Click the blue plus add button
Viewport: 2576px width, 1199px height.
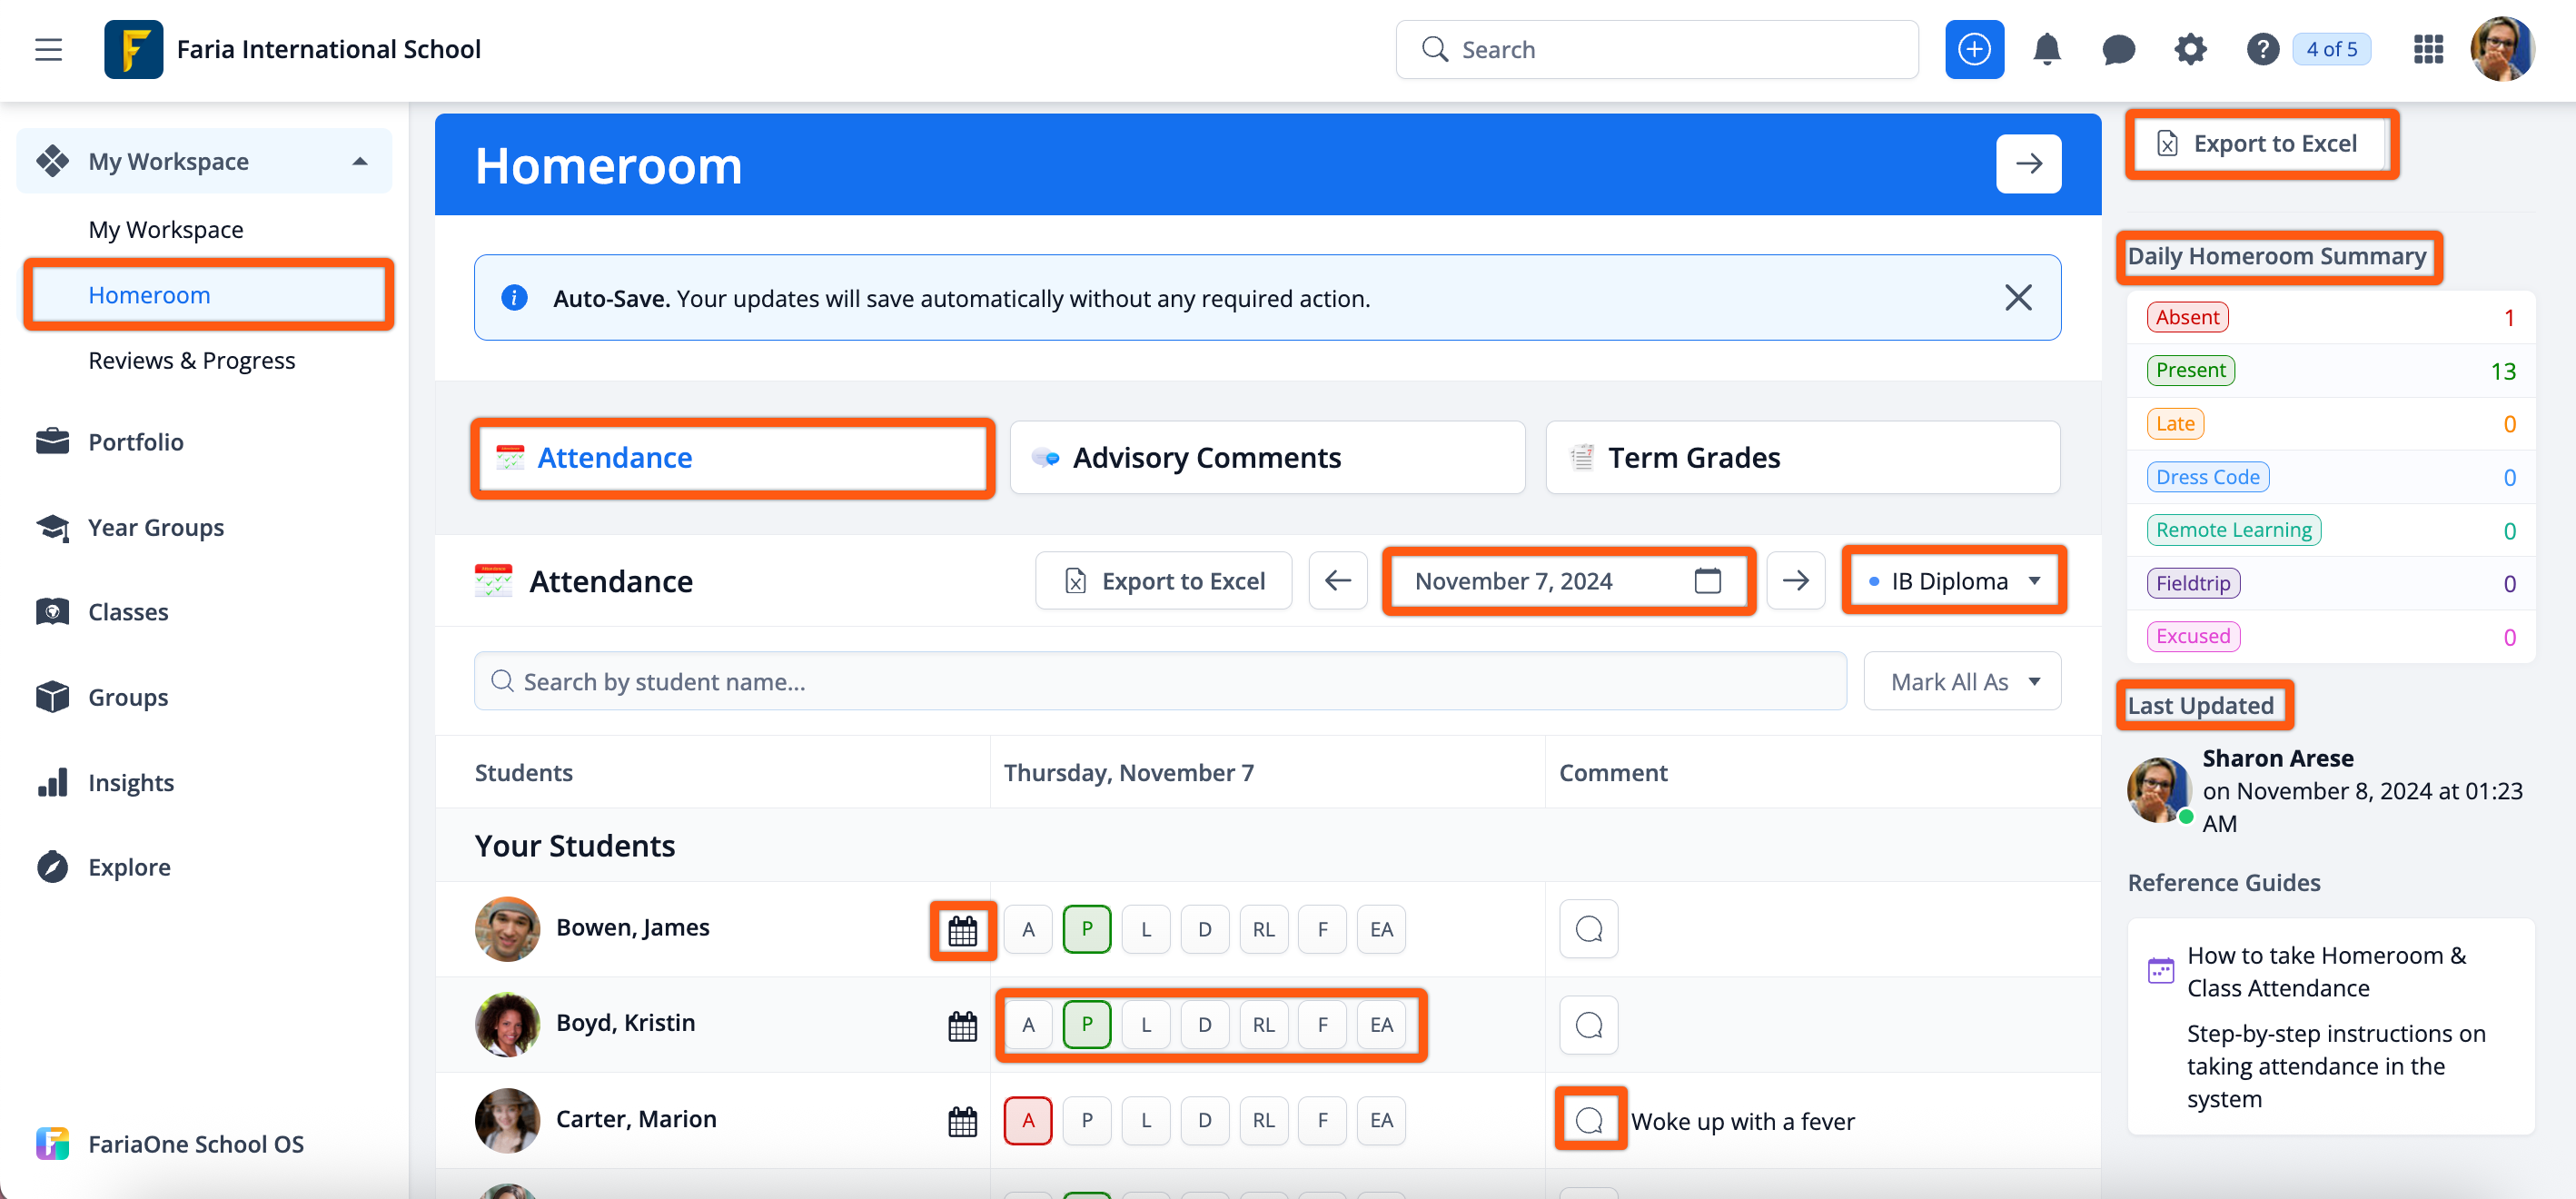click(x=1973, y=49)
